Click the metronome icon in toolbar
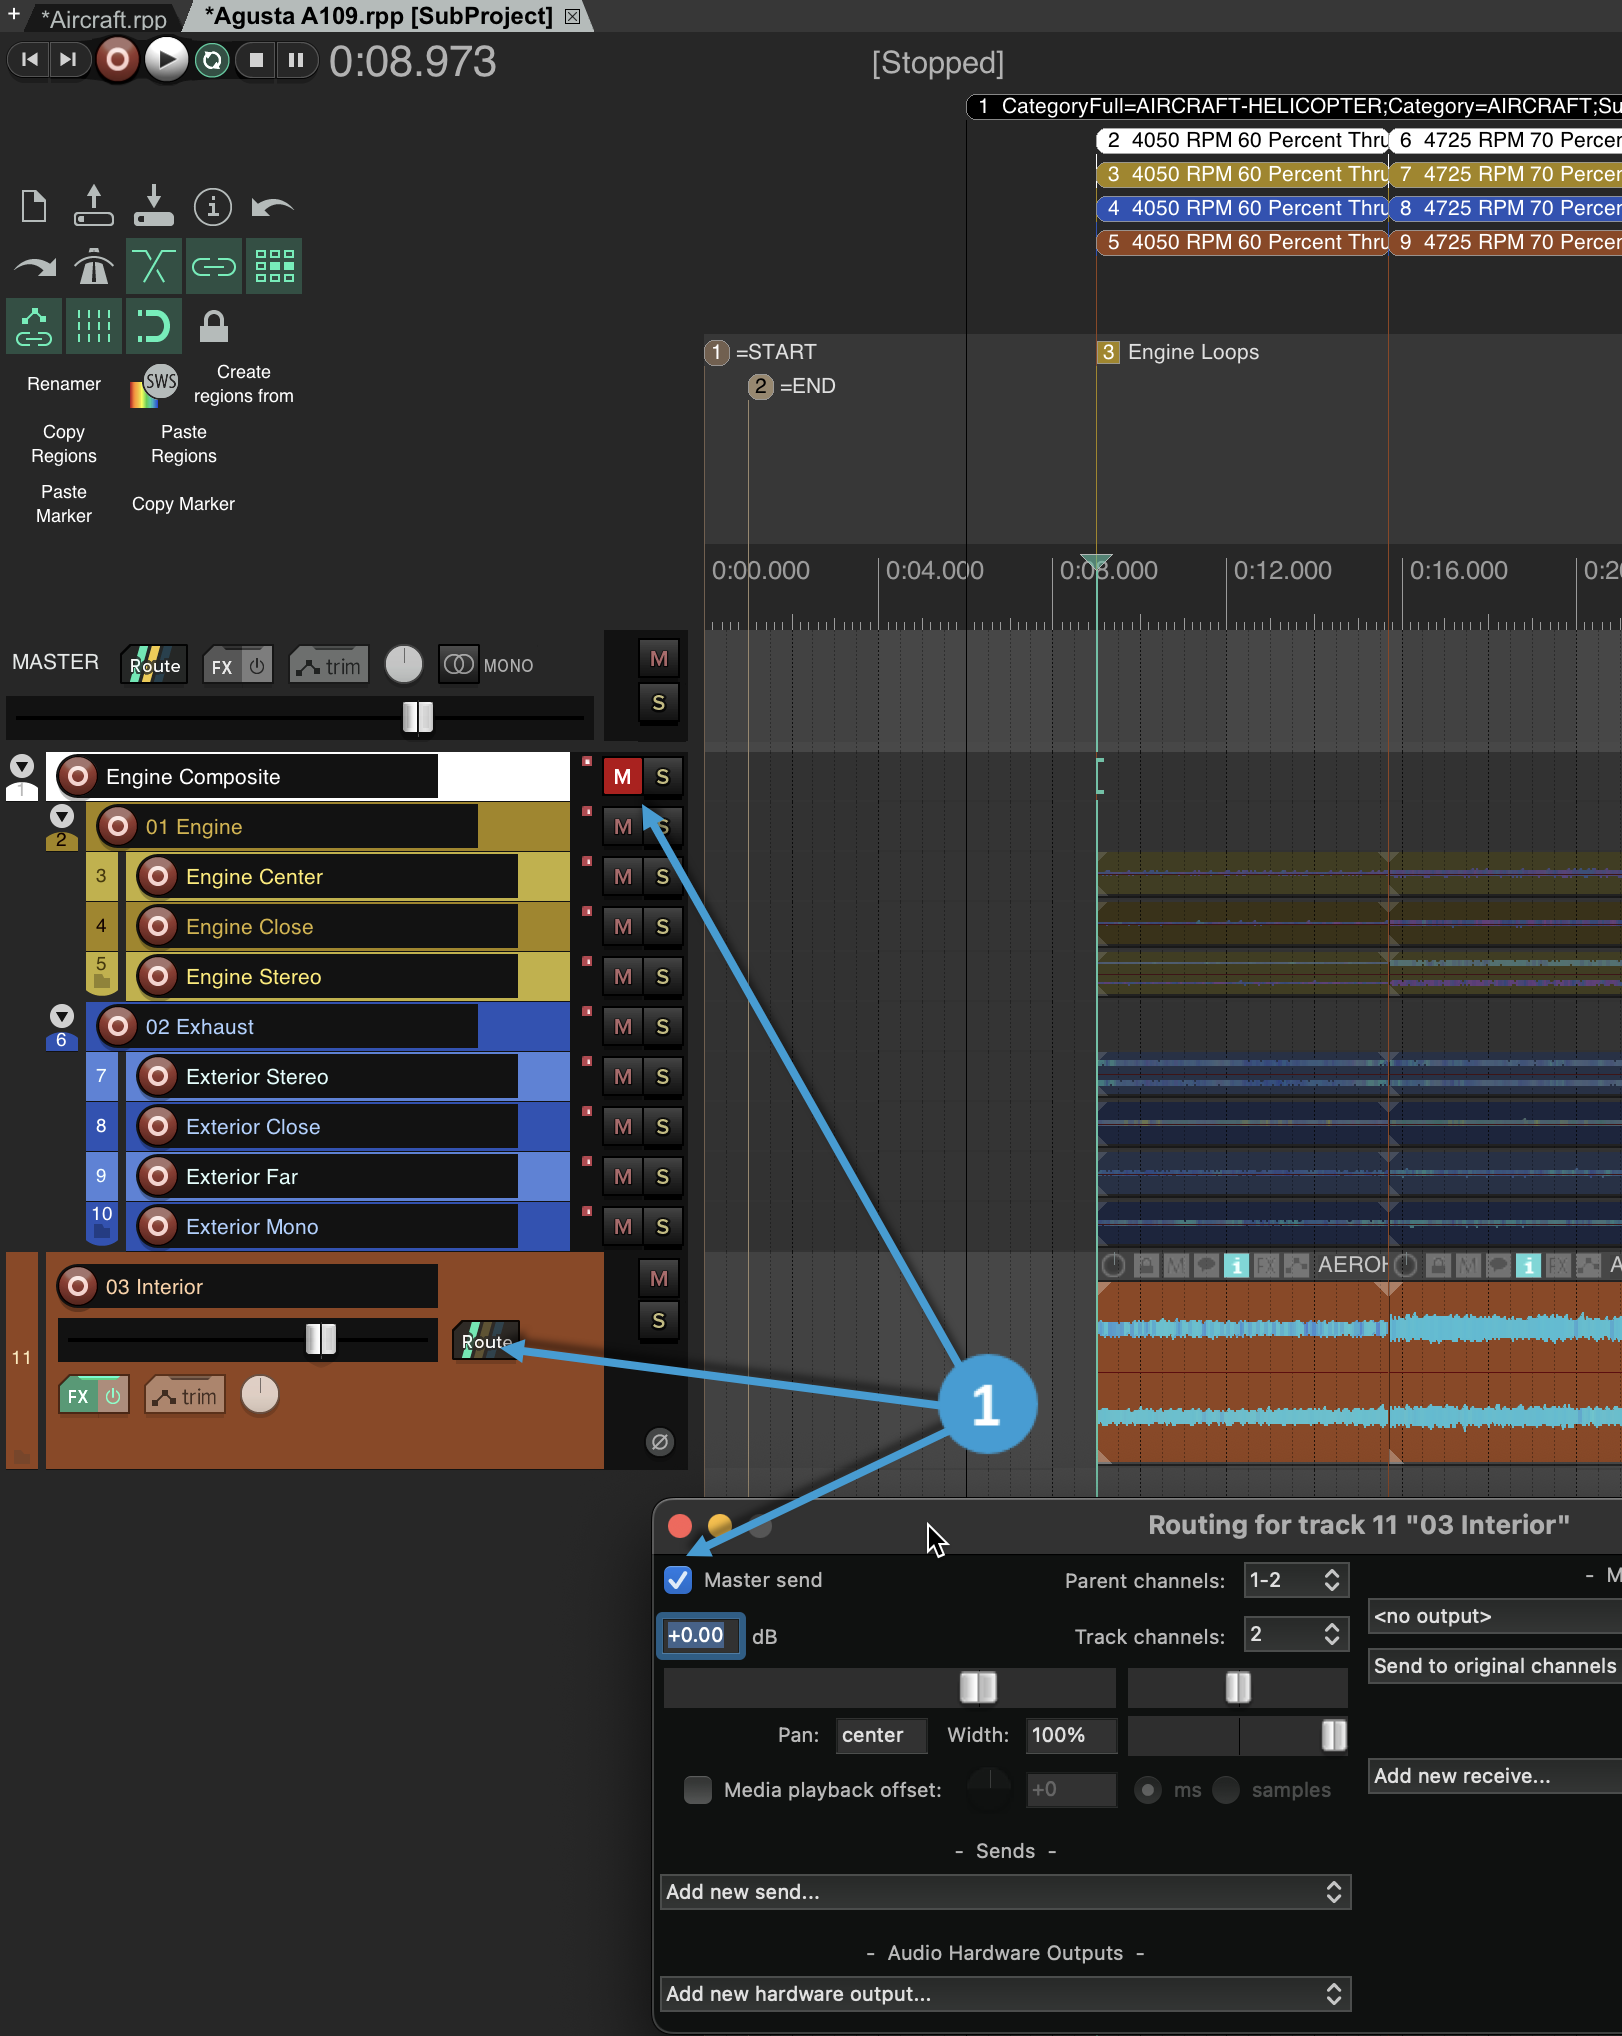Screen dimensions: 1622x2036 click(94, 267)
